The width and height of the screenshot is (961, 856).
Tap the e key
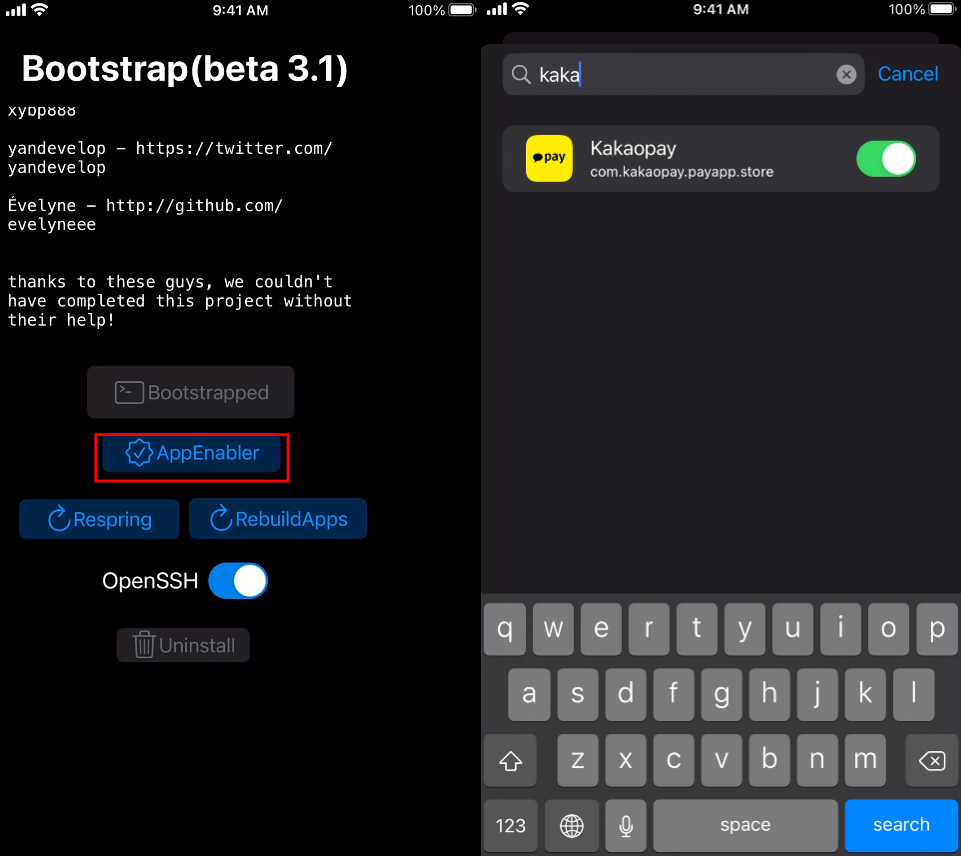pyautogui.click(x=601, y=629)
